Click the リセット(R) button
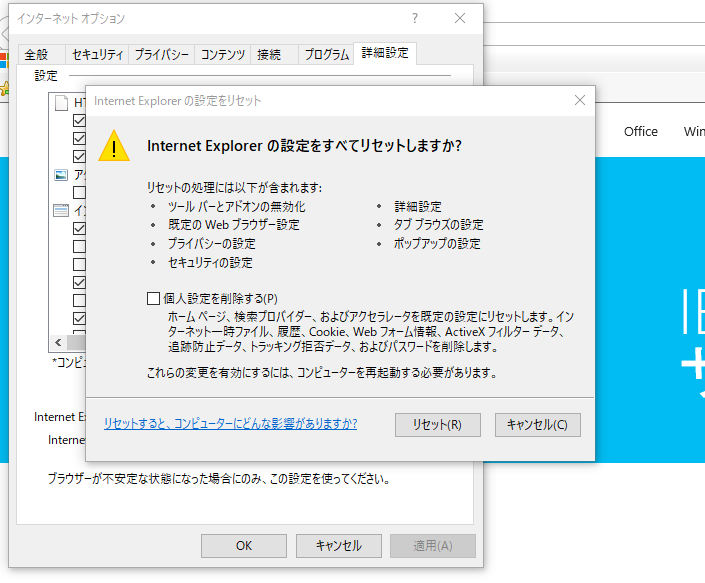This screenshot has width=705, height=583. tap(437, 425)
